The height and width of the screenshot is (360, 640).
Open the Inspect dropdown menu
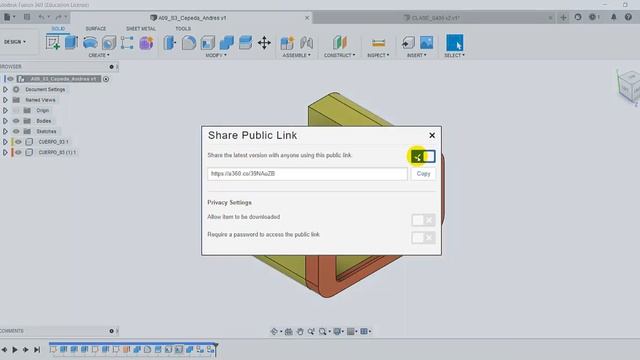378,55
